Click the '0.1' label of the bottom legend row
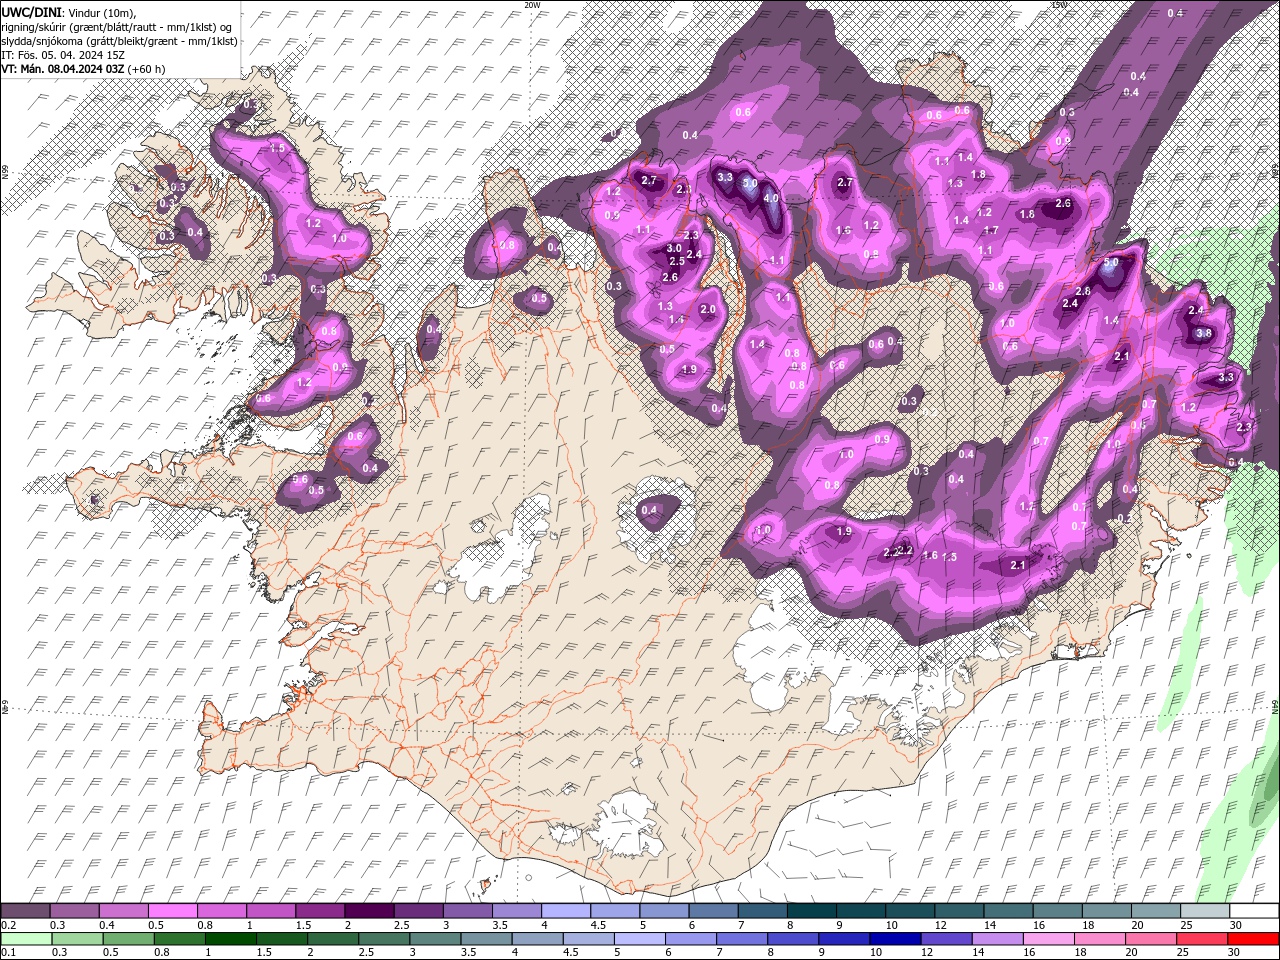 point(8,953)
